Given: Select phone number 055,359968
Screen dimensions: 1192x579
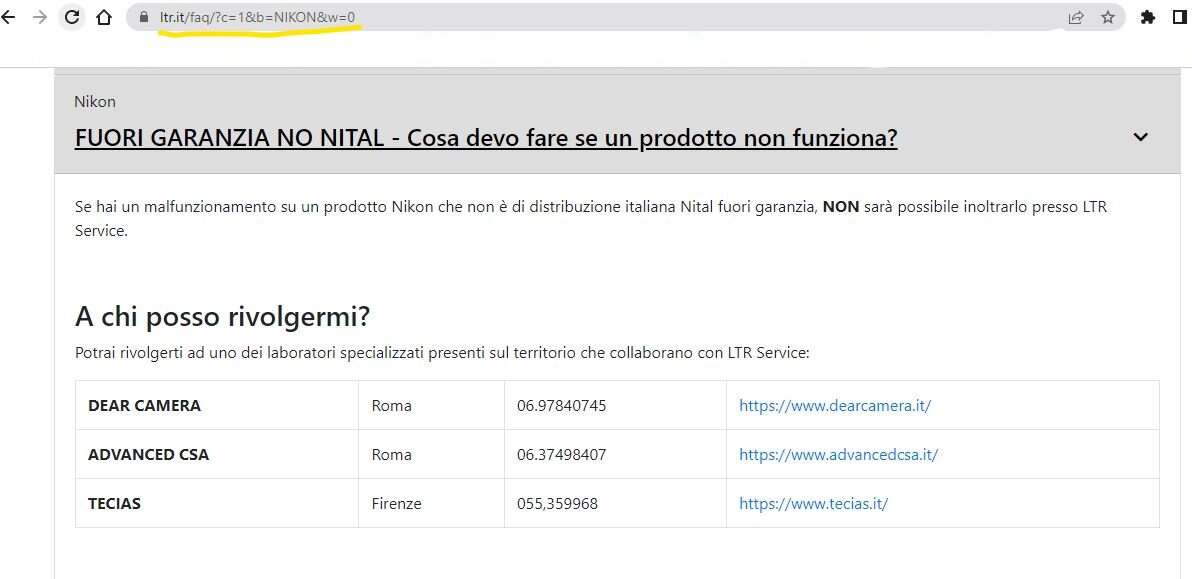Looking at the screenshot, I should (x=557, y=503).
